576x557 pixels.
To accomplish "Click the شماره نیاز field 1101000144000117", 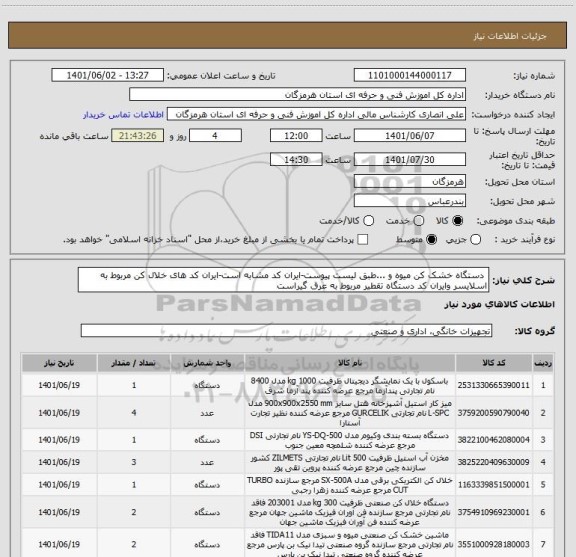I will 410,75.
